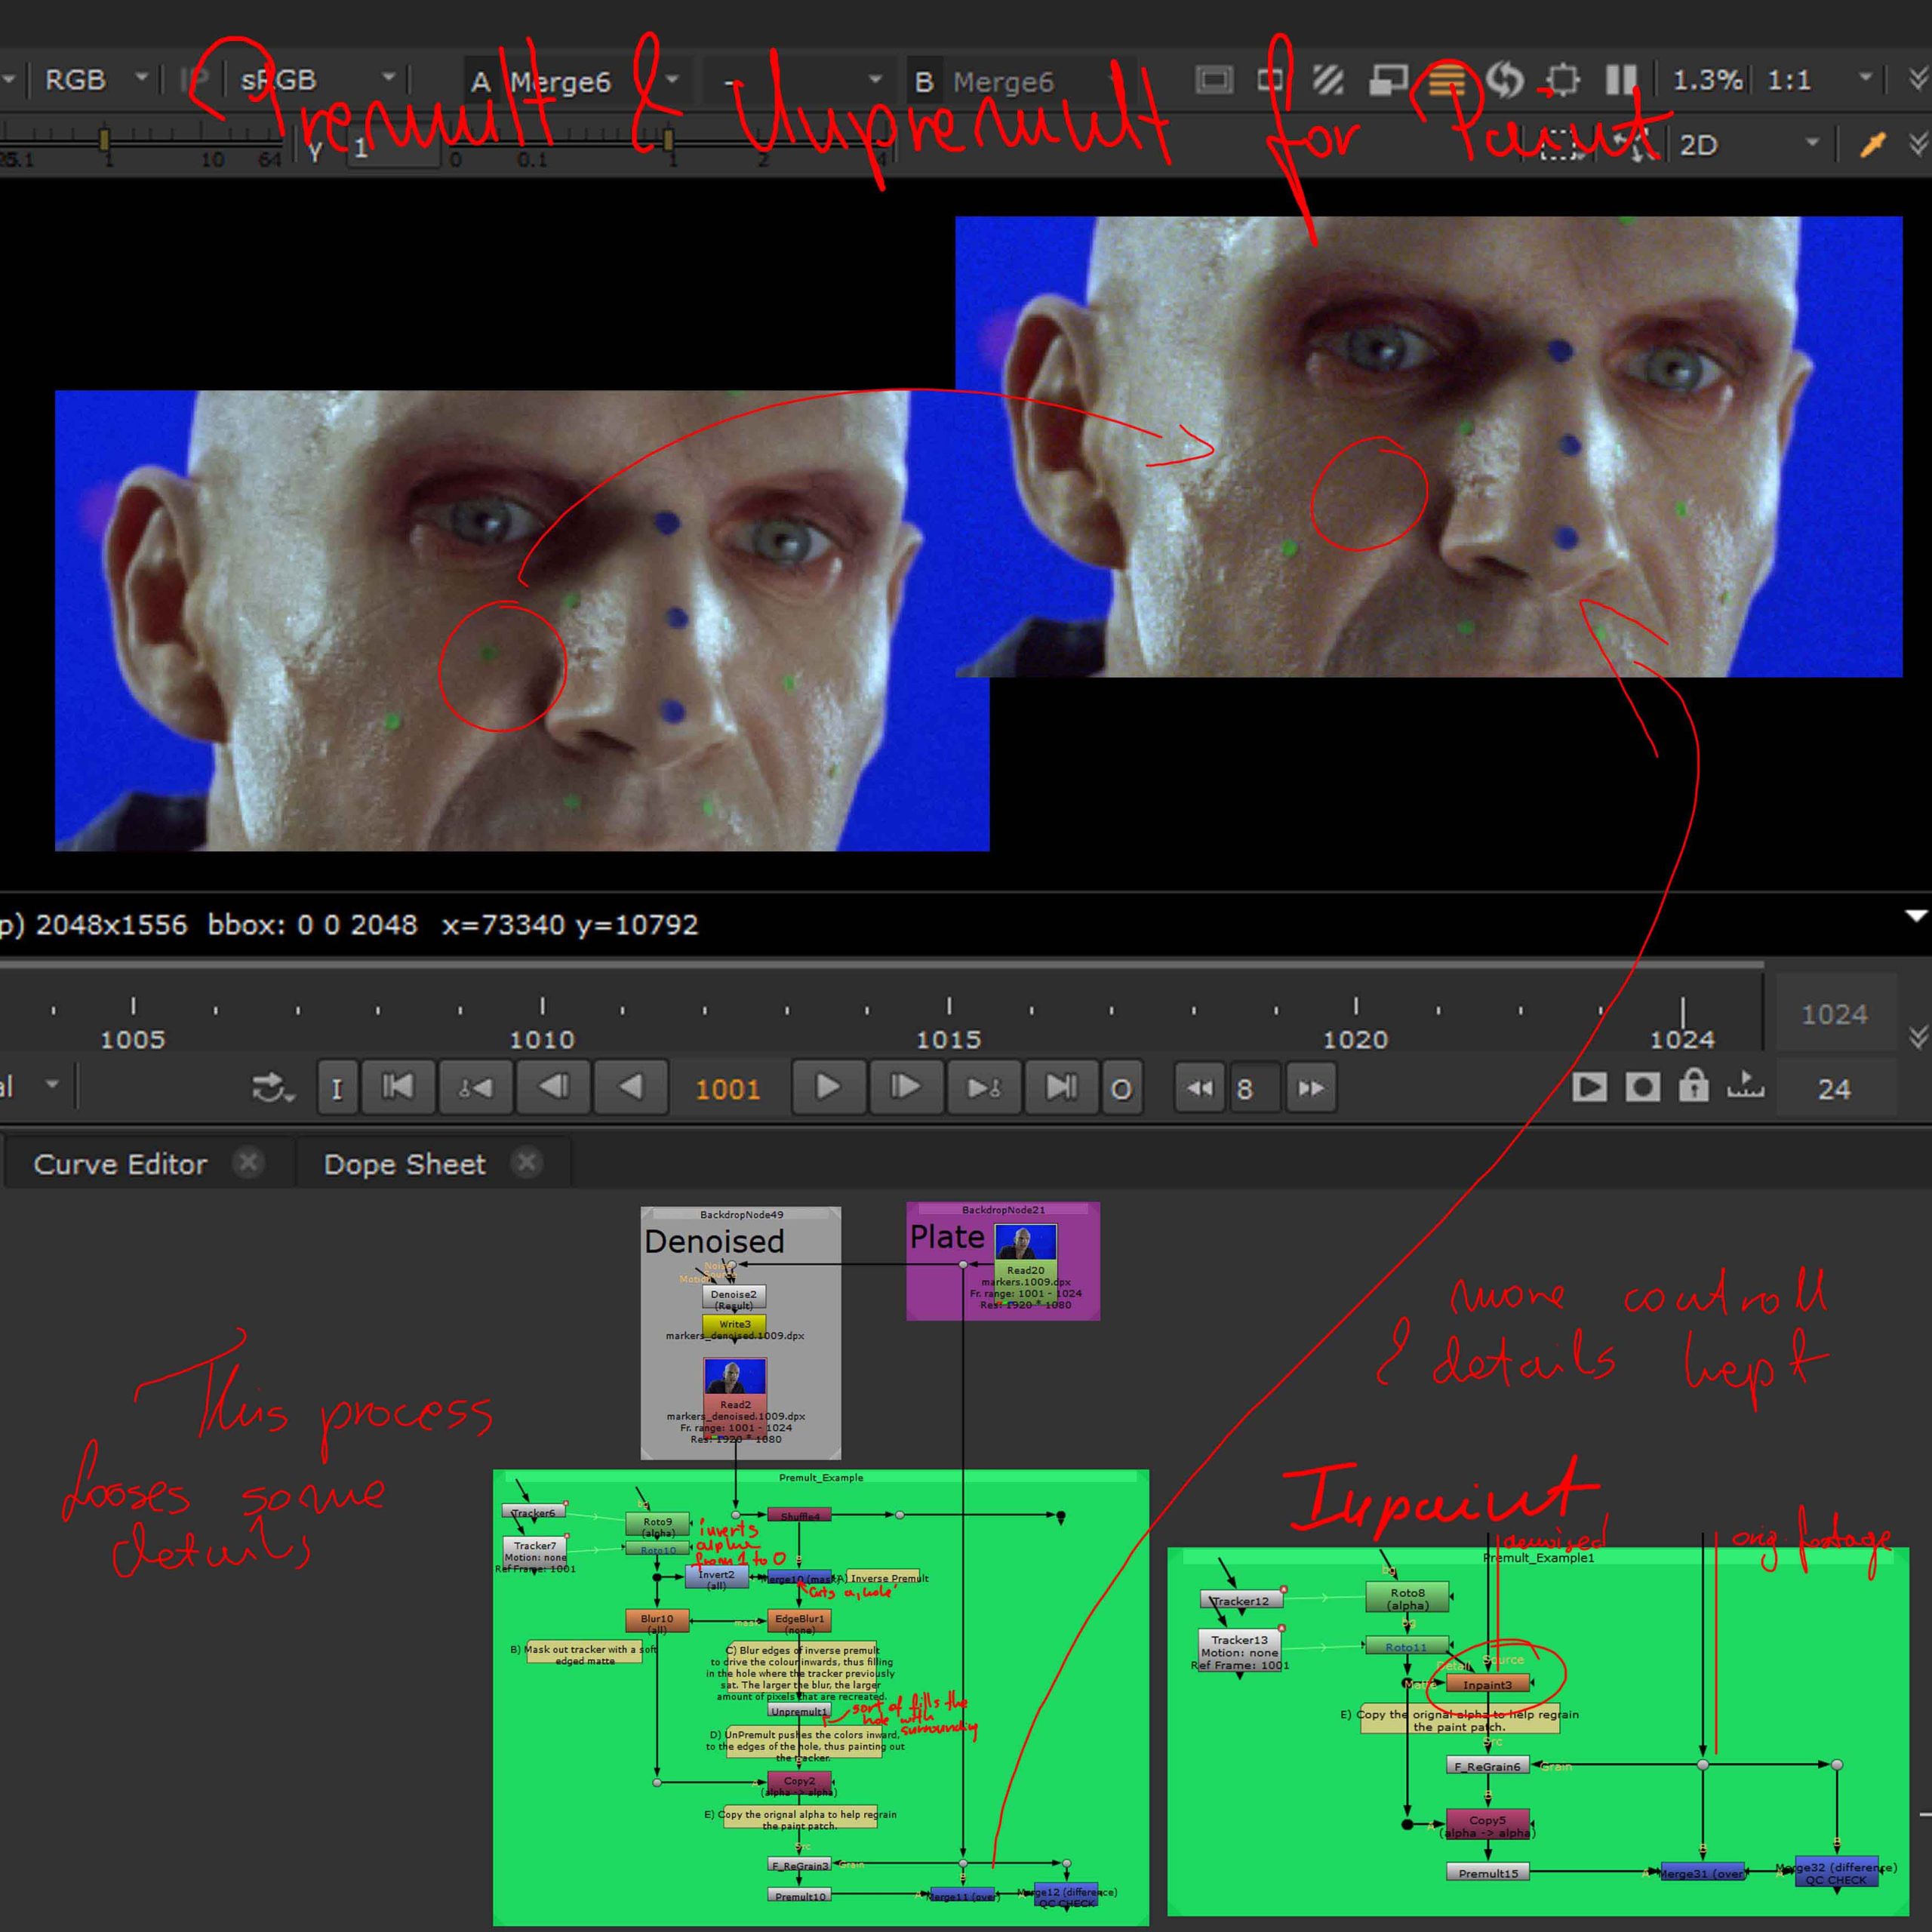The image size is (1932, 1932).
Task: Set the in point with the I button
Action: tap(337, 1088)
